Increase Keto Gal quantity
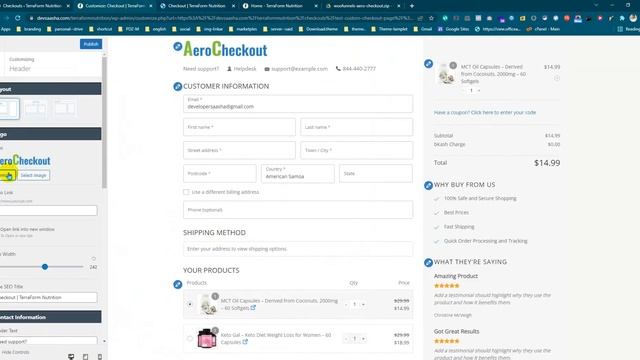The image size is (640, 360). (x=363, y=339)
